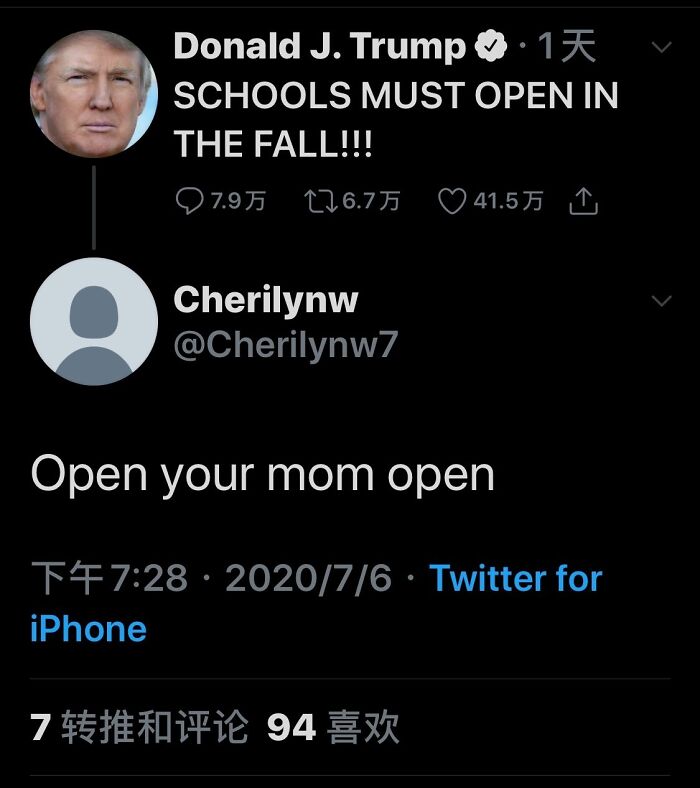View the 7 转推和评论 list
700x788 pixels.
click(x=139, y=727)
